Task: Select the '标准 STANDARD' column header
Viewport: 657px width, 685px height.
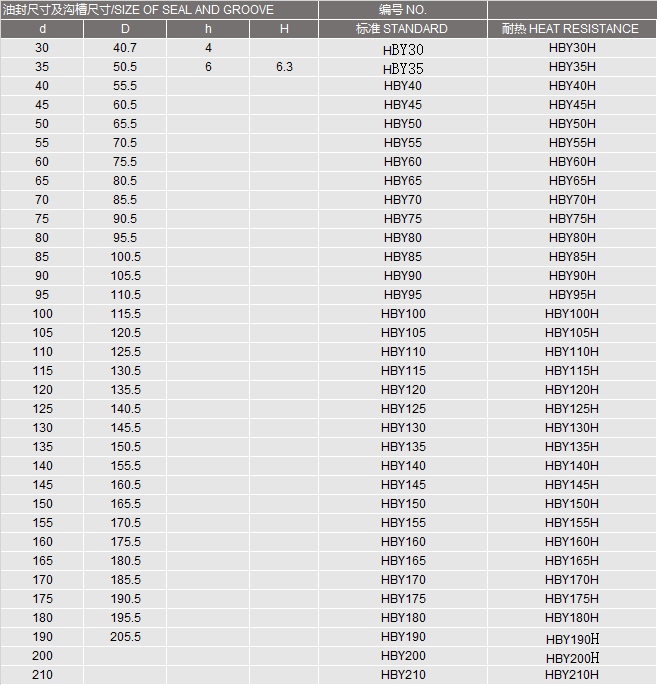Action: (402, 29)
